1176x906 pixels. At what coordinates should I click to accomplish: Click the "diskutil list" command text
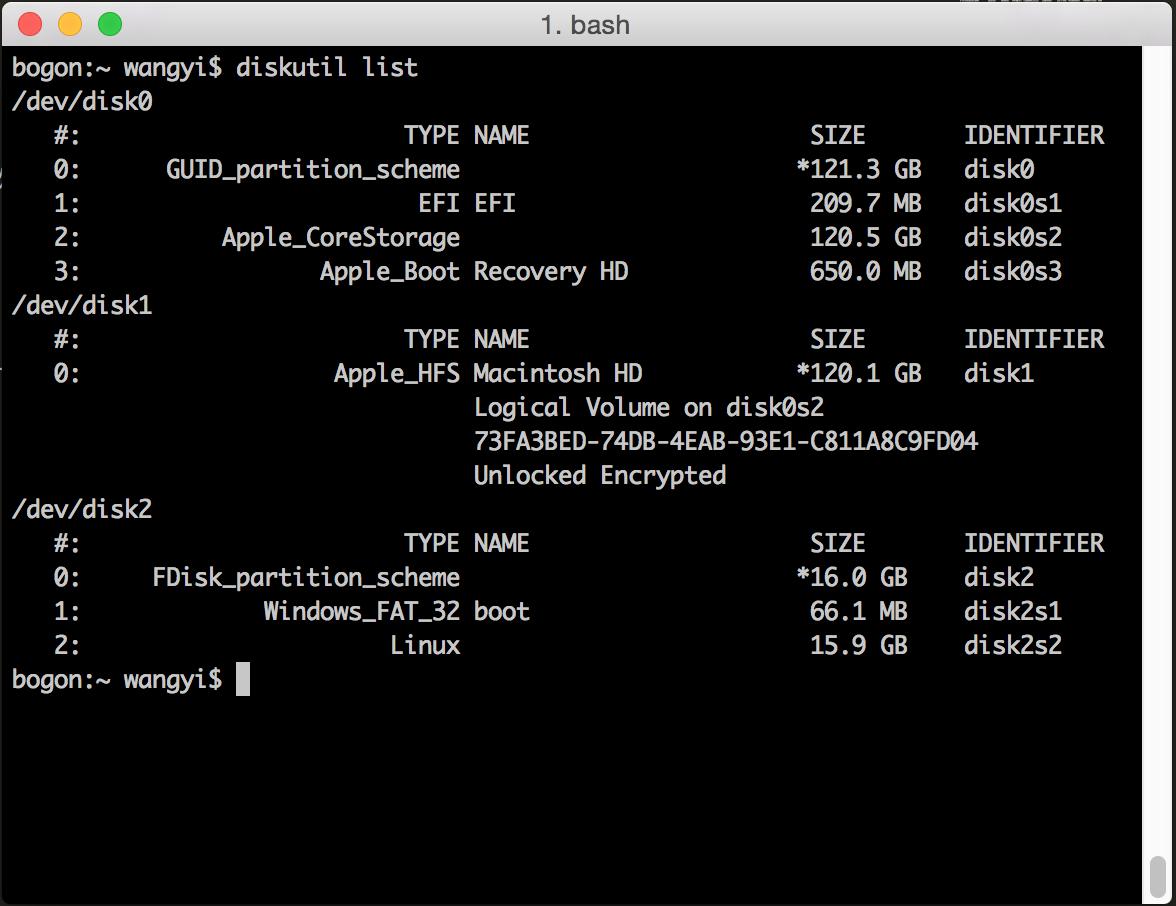click(326, 68)
